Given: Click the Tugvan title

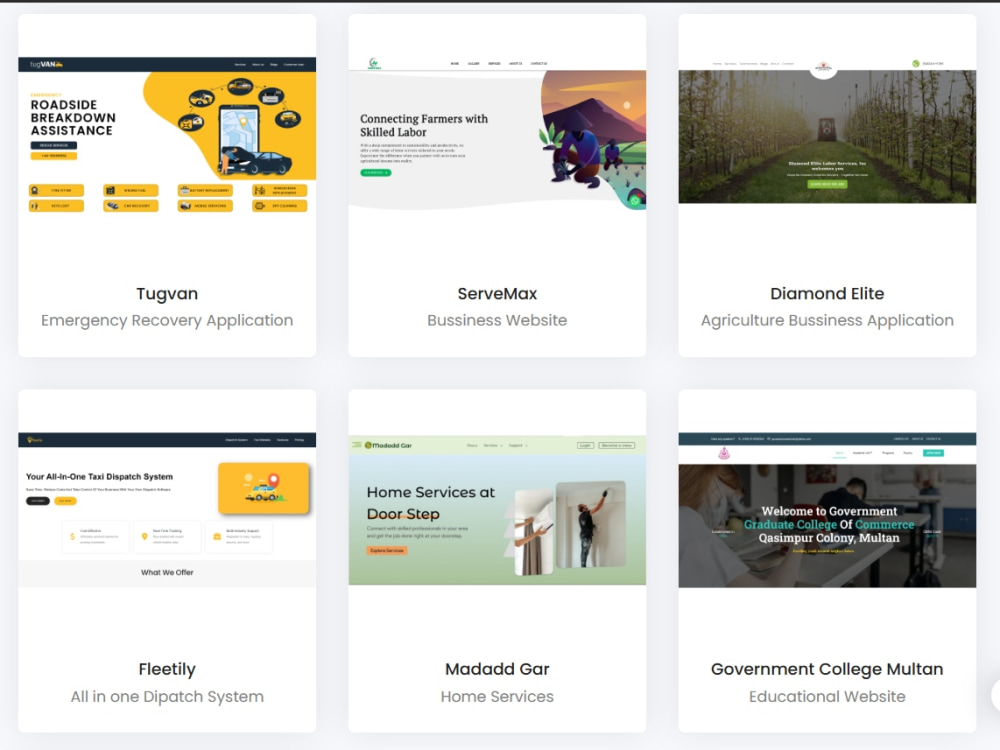Looking at the screenshot, I should (x=167, y=294).
